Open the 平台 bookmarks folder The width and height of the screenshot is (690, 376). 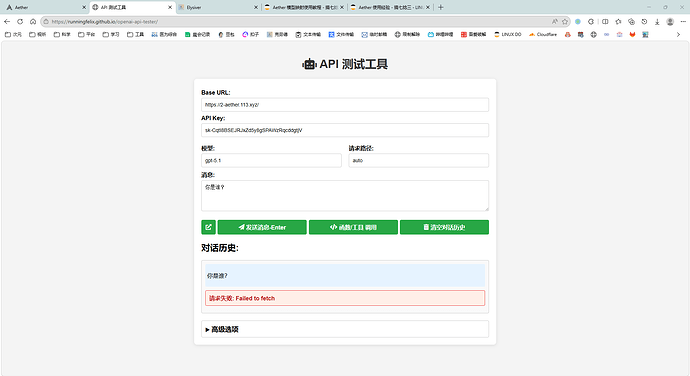[86, 34]
